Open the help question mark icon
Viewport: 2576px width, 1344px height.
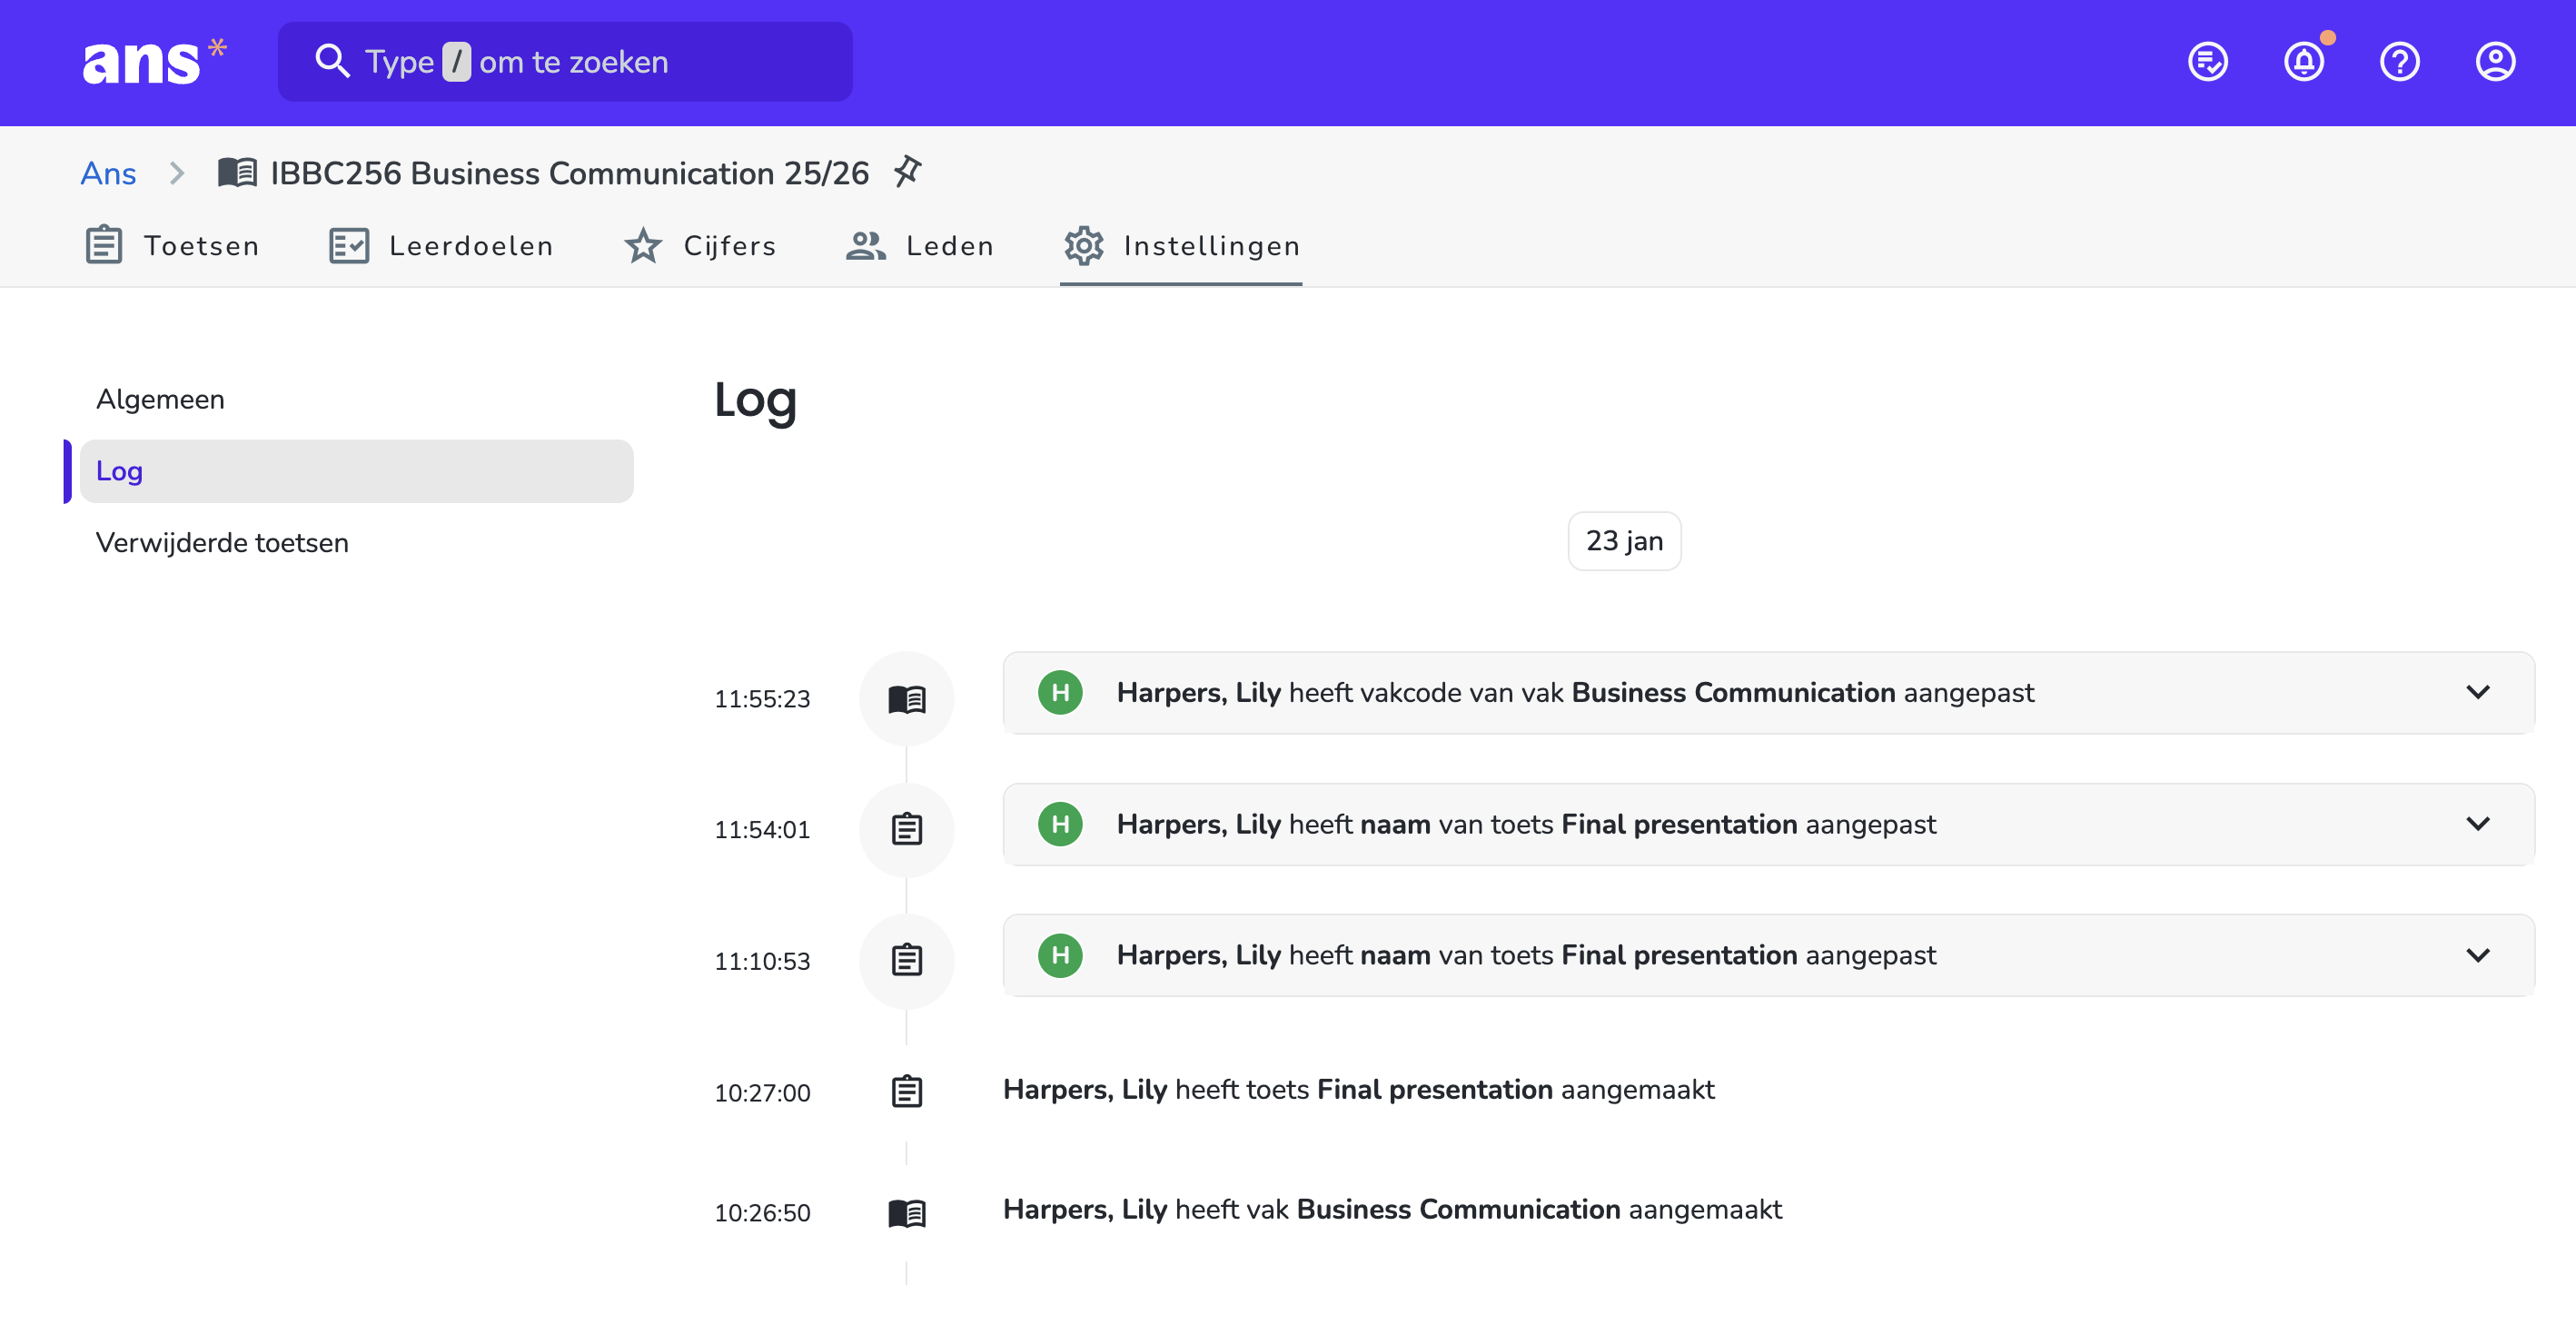pyautogui.click(x=2399, y=62)
